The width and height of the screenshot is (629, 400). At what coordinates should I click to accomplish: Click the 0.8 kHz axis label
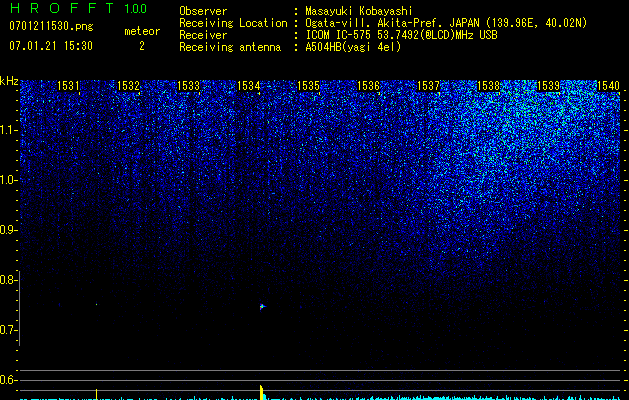tap(8, 280)
